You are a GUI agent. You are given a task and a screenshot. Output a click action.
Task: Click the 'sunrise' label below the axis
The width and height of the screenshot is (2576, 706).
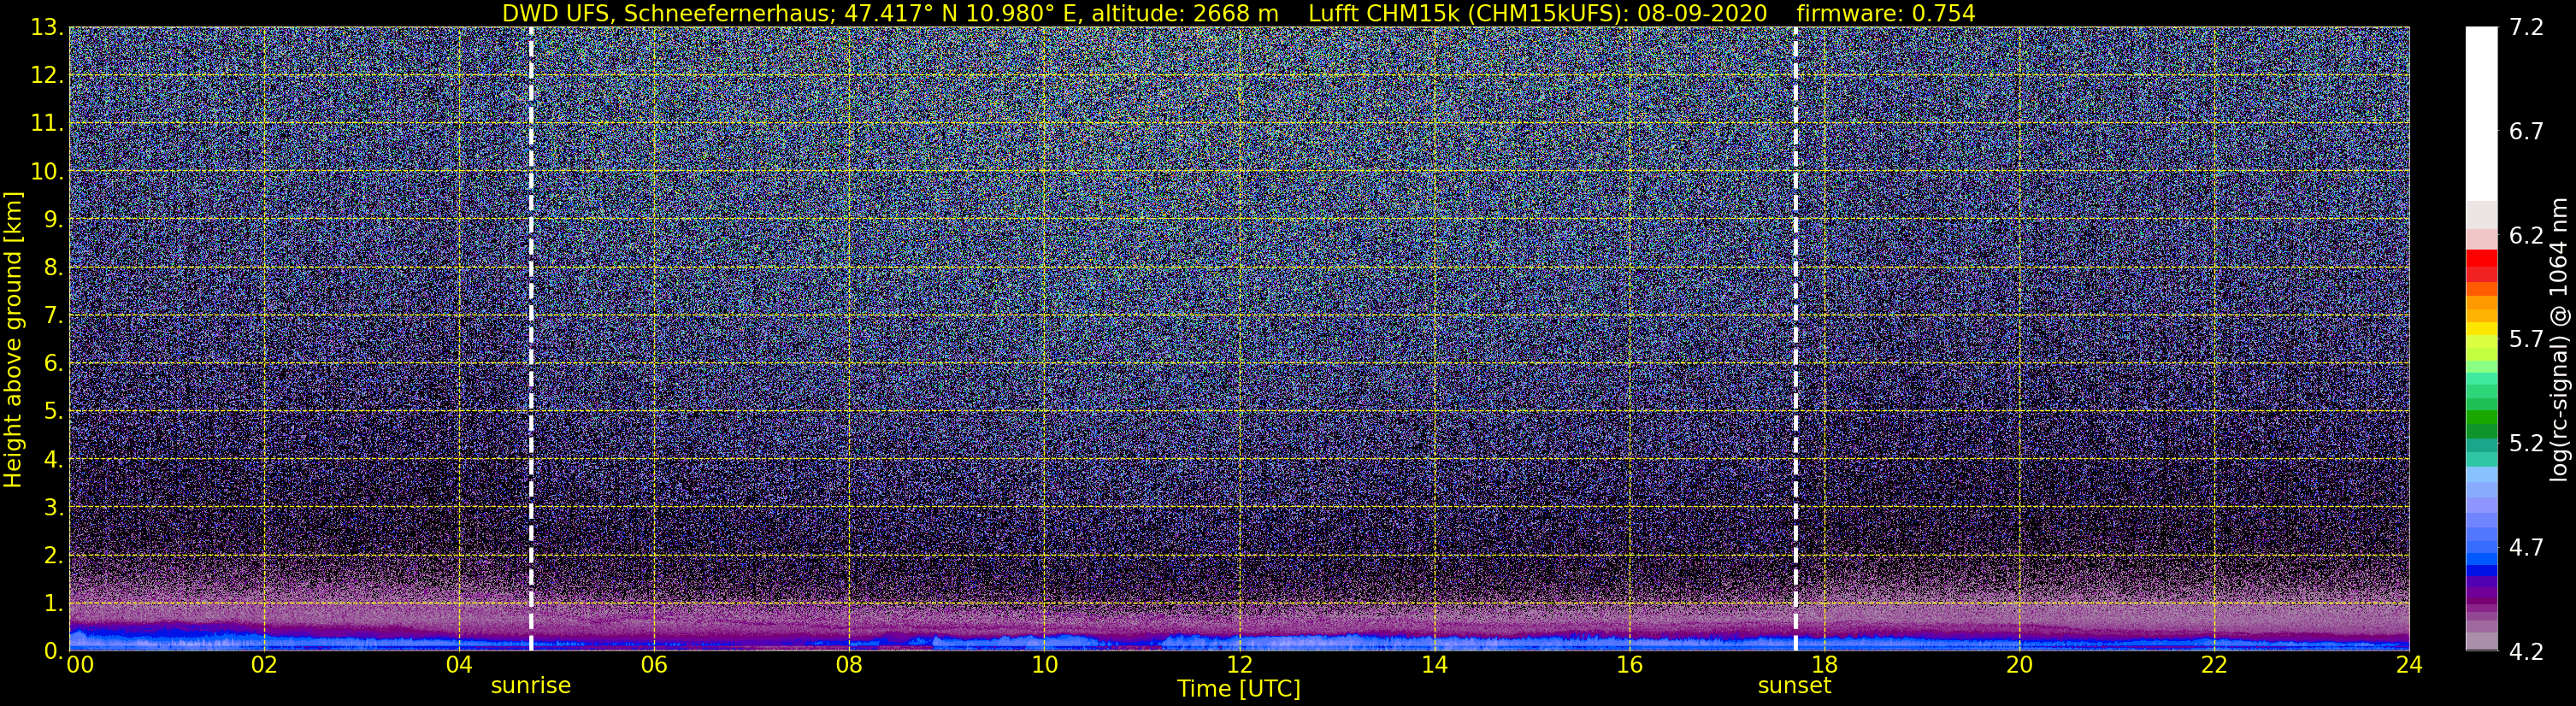tap(530, 686)
